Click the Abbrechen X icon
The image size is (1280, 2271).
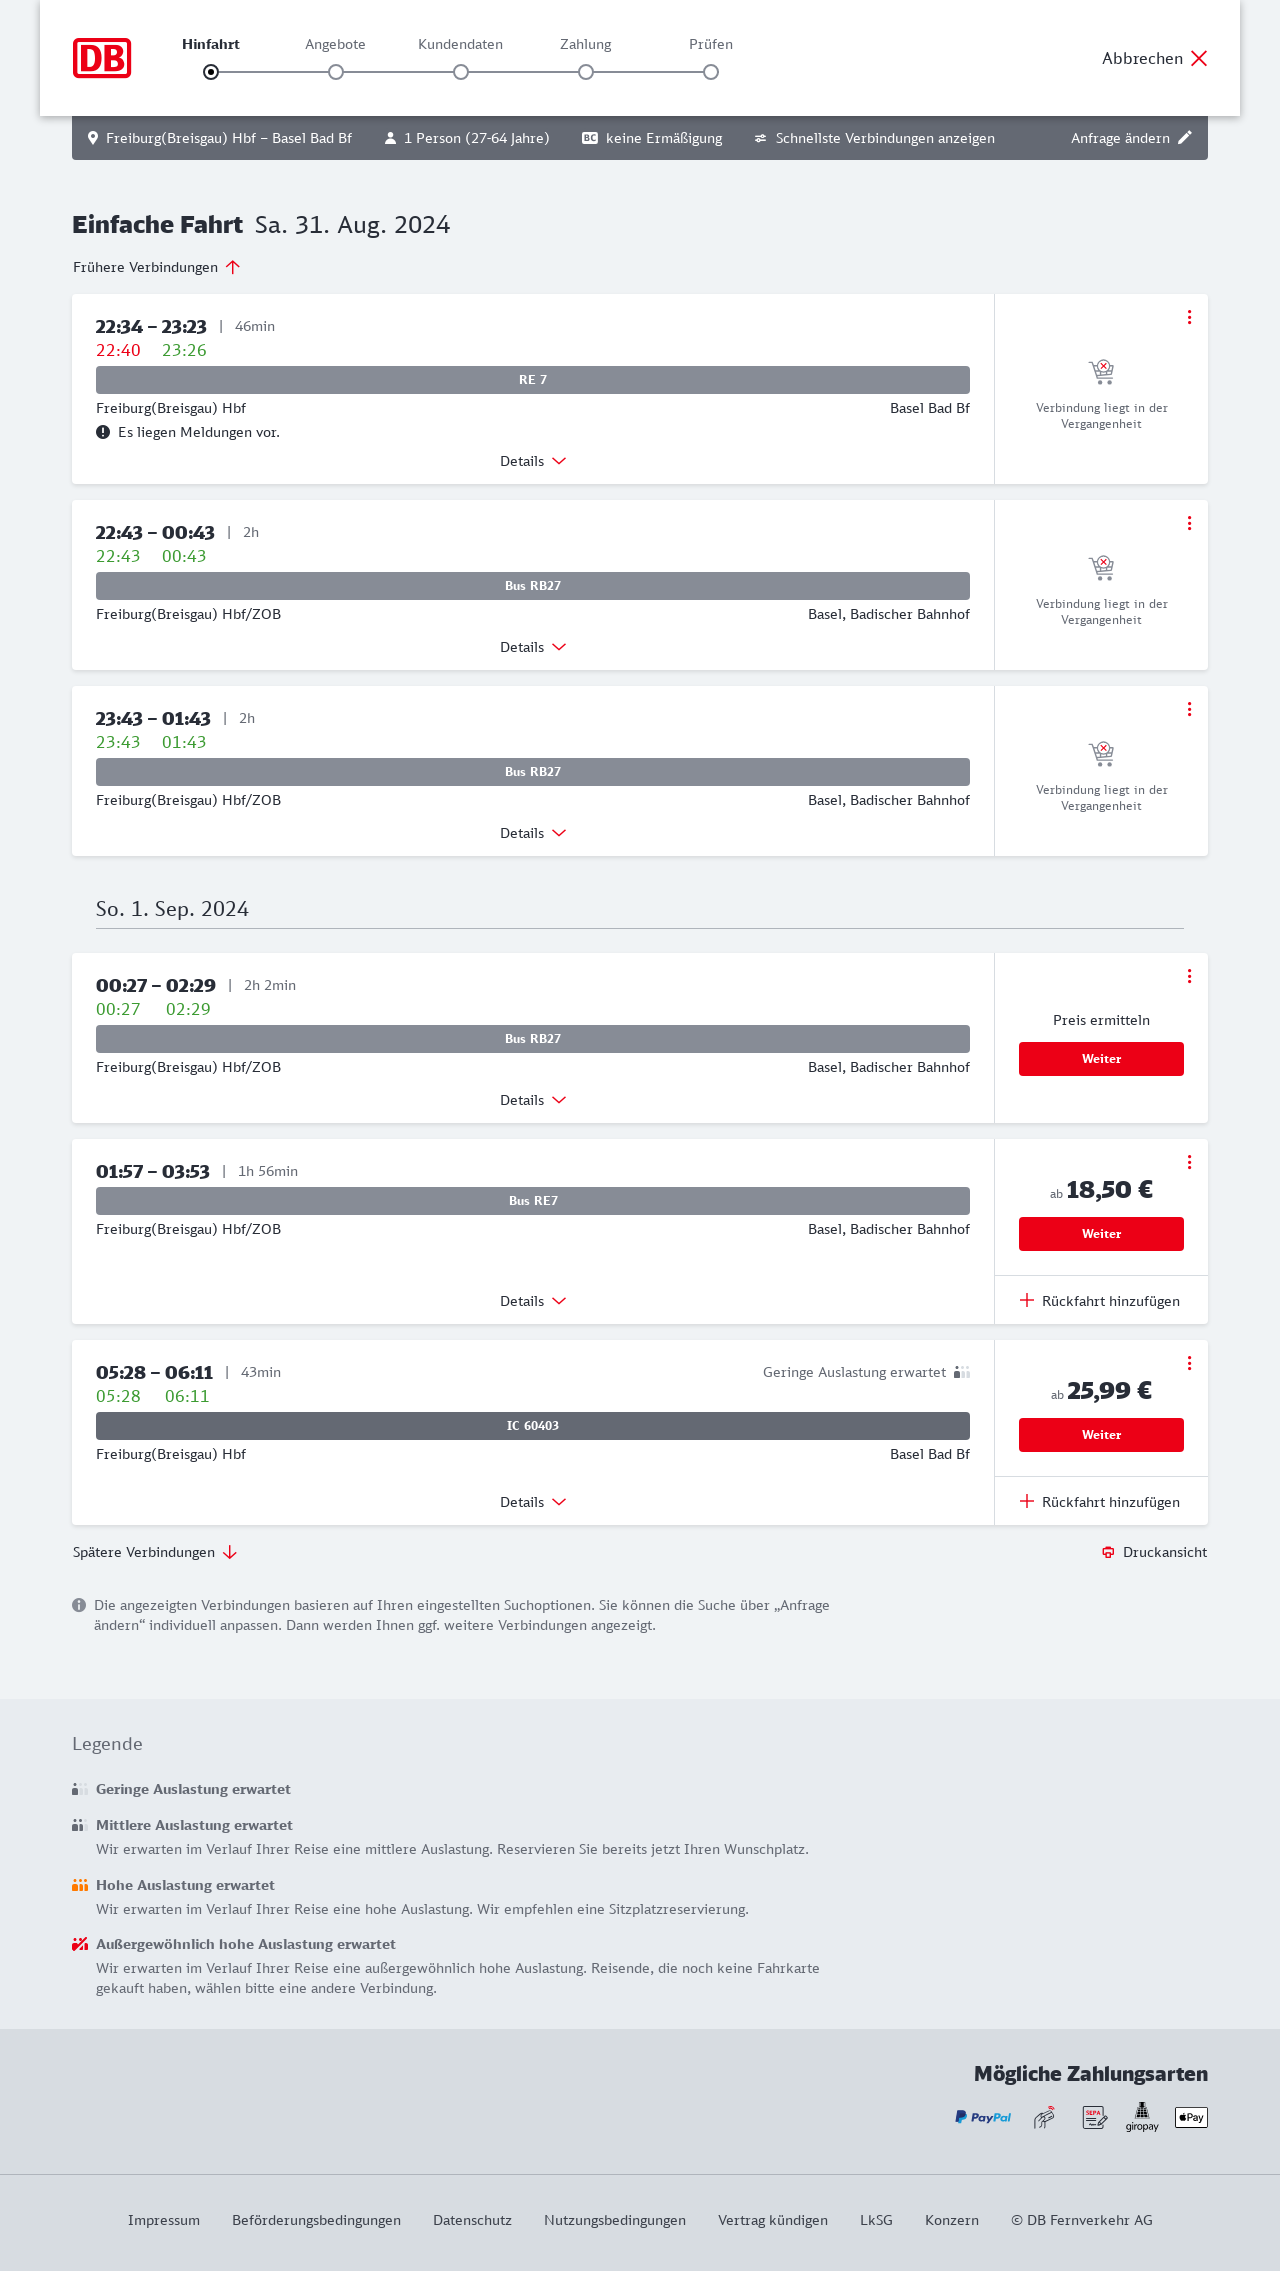pos(1199,58)
